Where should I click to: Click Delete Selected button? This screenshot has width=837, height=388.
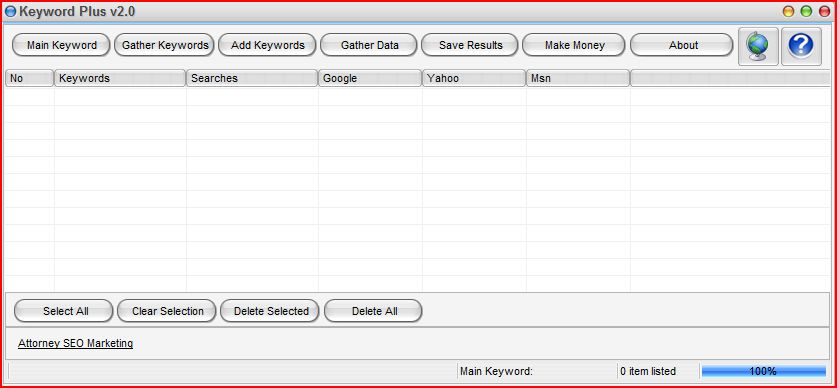[x=271, y=311]
